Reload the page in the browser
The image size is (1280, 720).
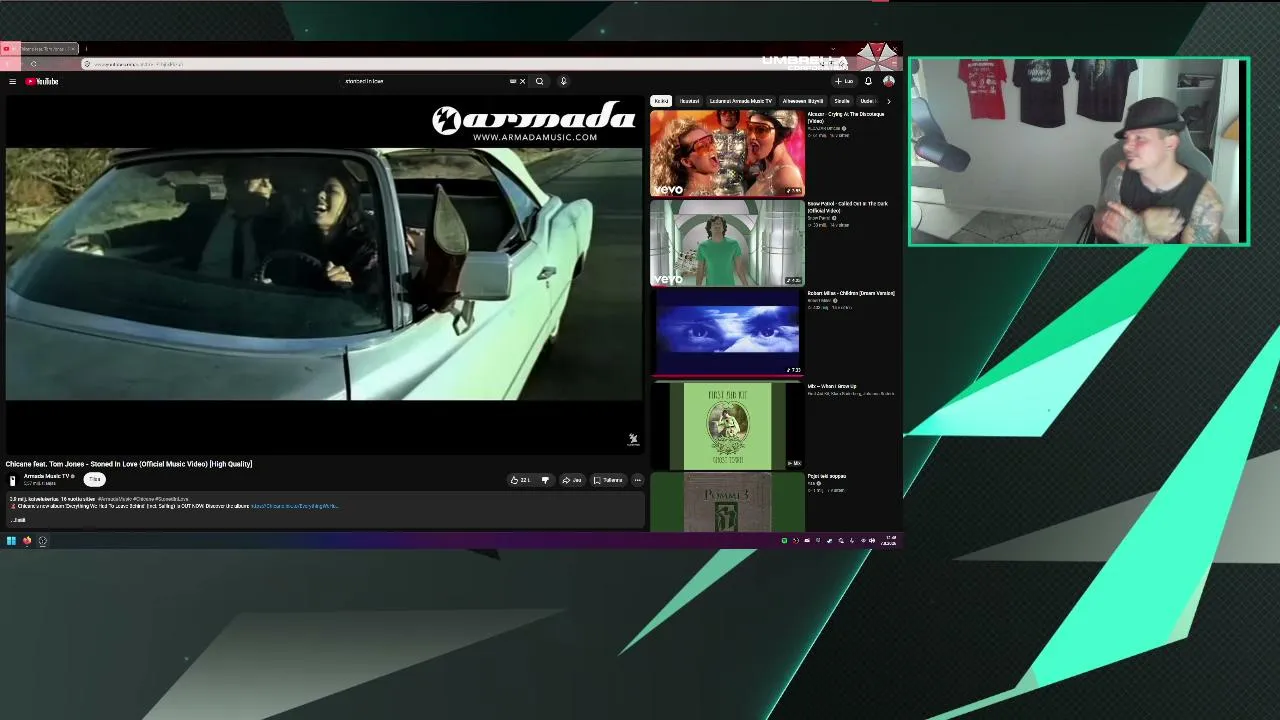(x=33, y=64)
